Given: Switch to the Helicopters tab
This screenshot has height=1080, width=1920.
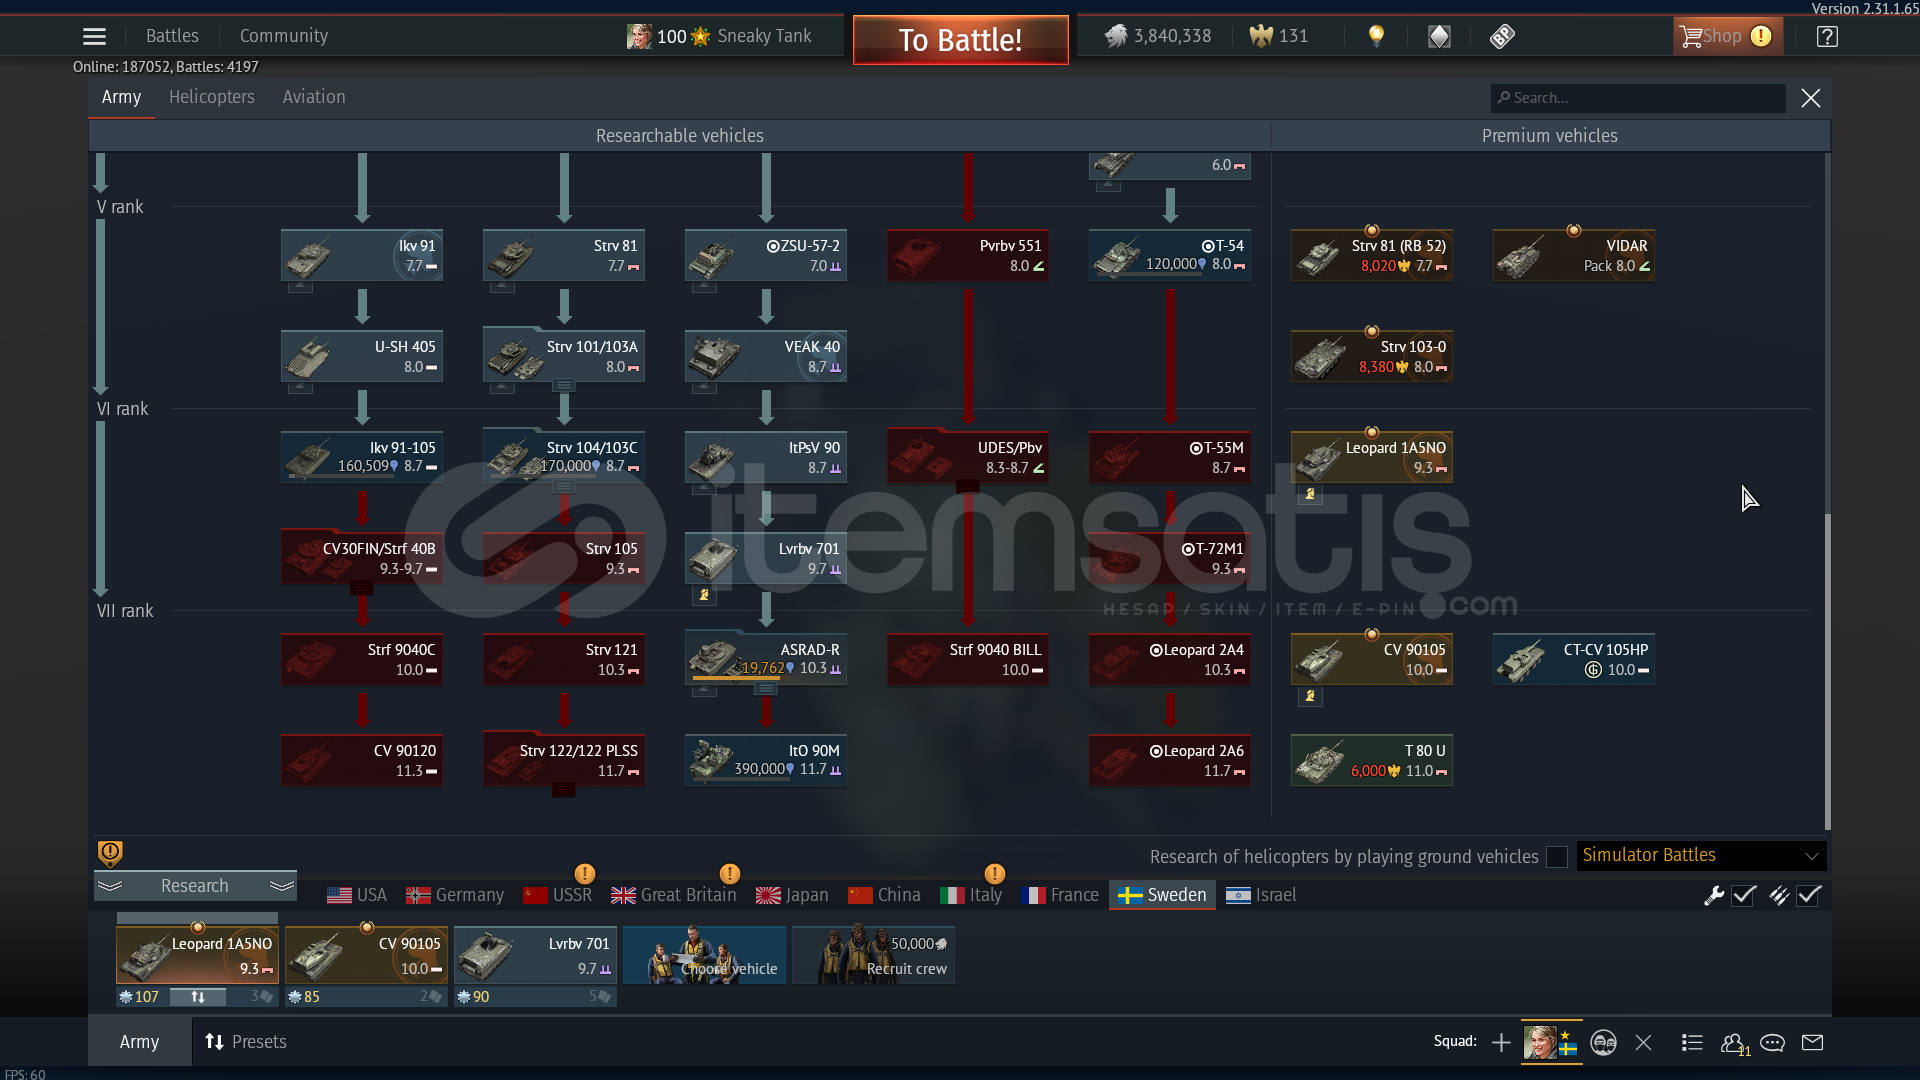Looking at the screenshot, I should (212, 97).
